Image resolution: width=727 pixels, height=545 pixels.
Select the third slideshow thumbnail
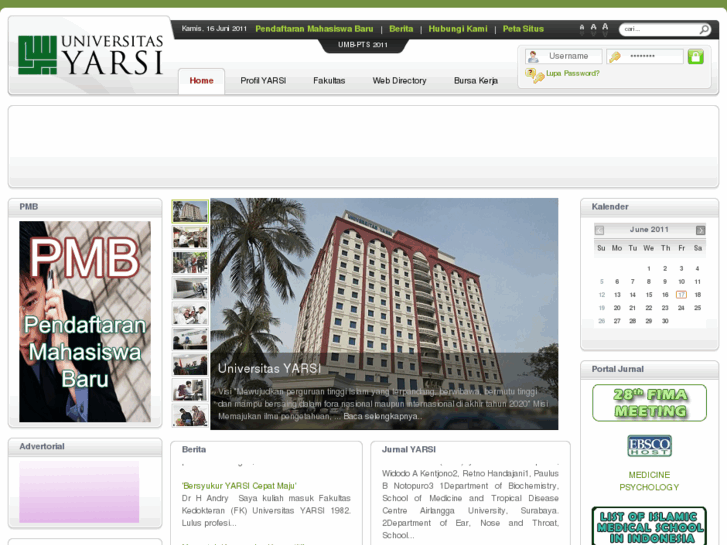(190, 263)
